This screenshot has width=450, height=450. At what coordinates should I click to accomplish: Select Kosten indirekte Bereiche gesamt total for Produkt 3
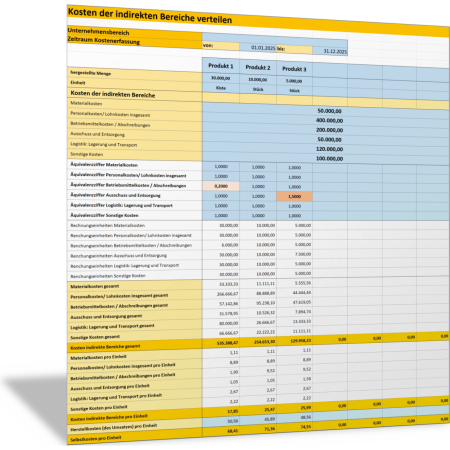(294, 340)
